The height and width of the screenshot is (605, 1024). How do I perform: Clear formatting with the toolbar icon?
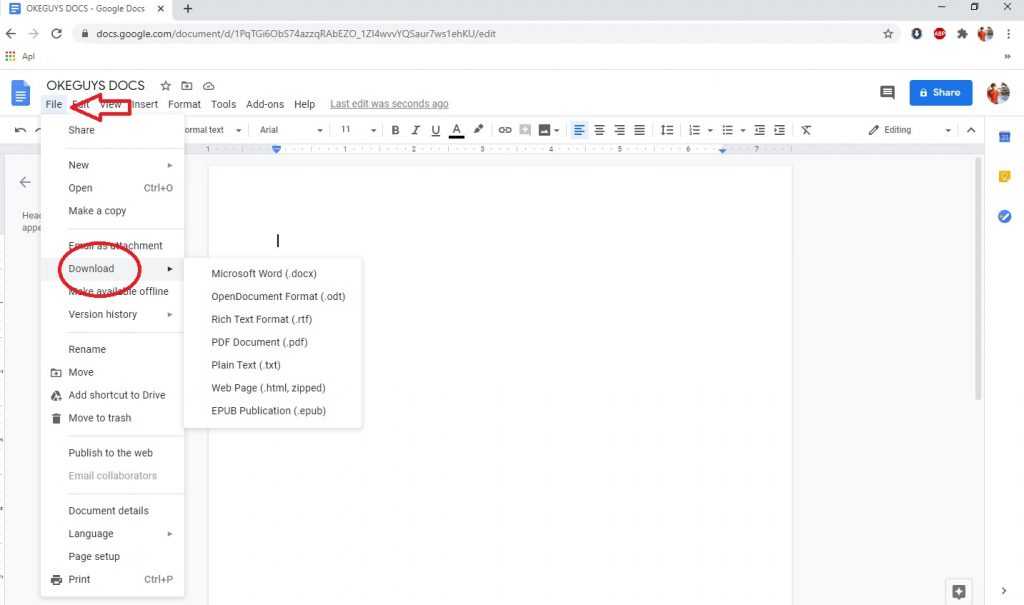(806, 130)
